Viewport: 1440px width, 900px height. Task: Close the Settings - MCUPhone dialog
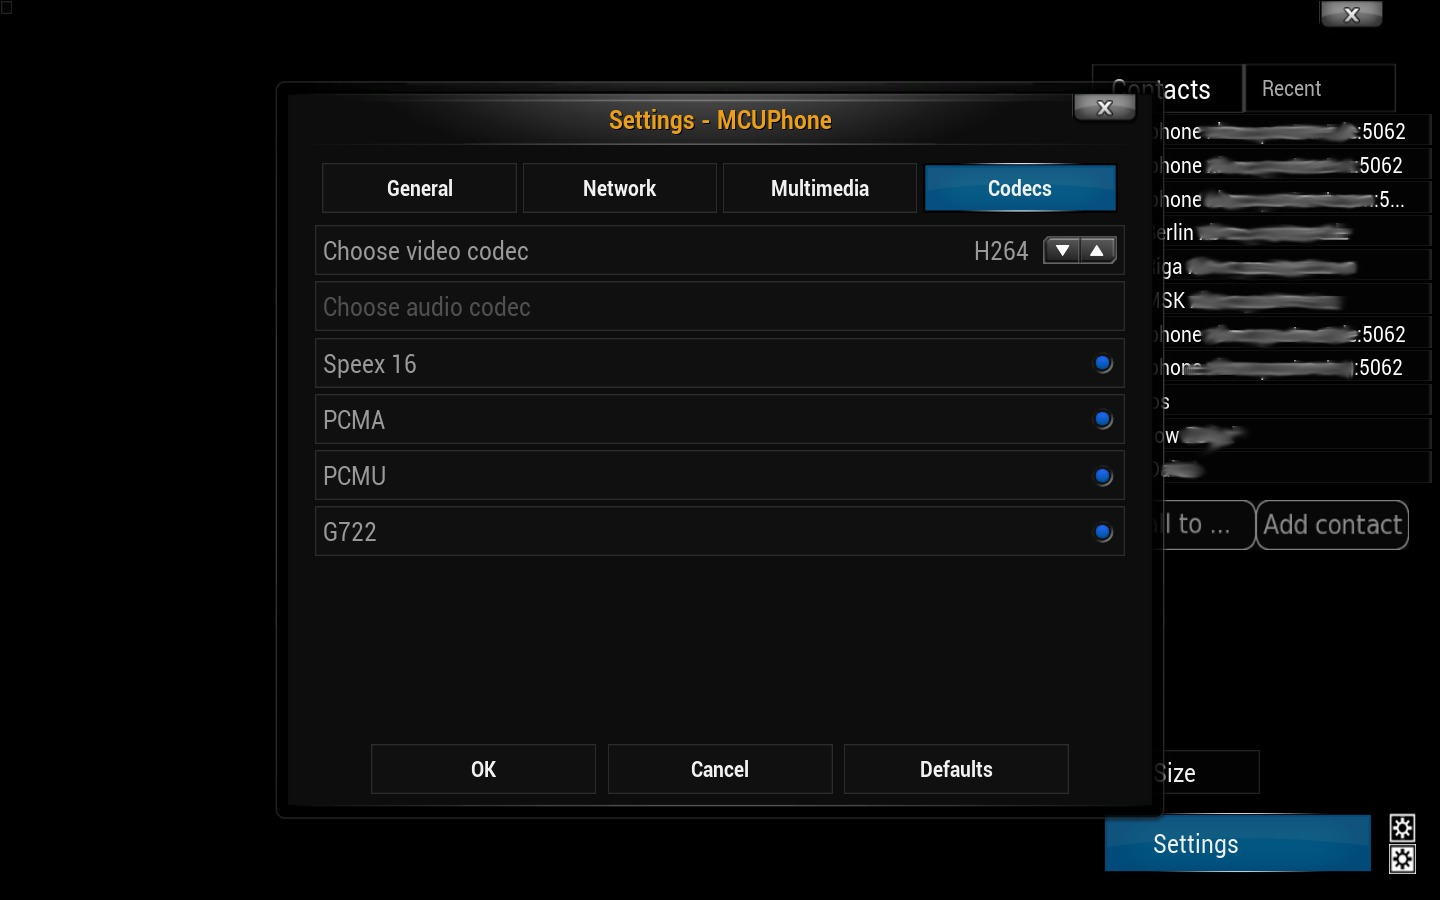point(1104,108)
